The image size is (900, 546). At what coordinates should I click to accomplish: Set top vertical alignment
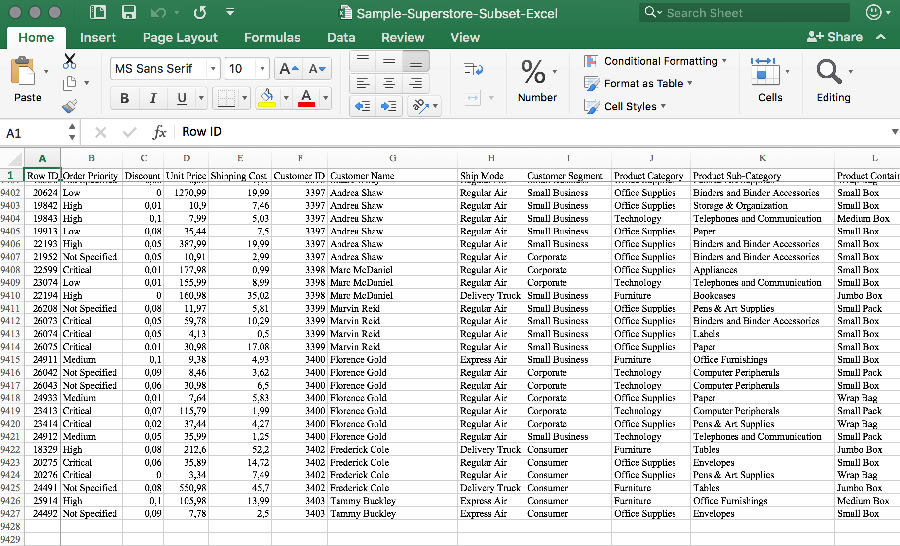tap(363, 60)
